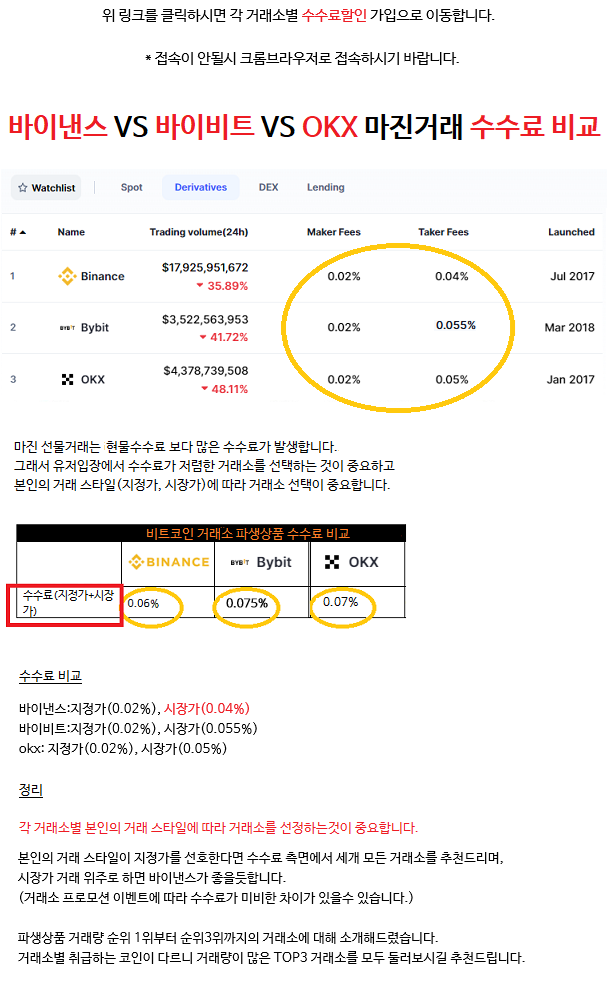Click the Jul 2017 launch date

click(572, 276)
